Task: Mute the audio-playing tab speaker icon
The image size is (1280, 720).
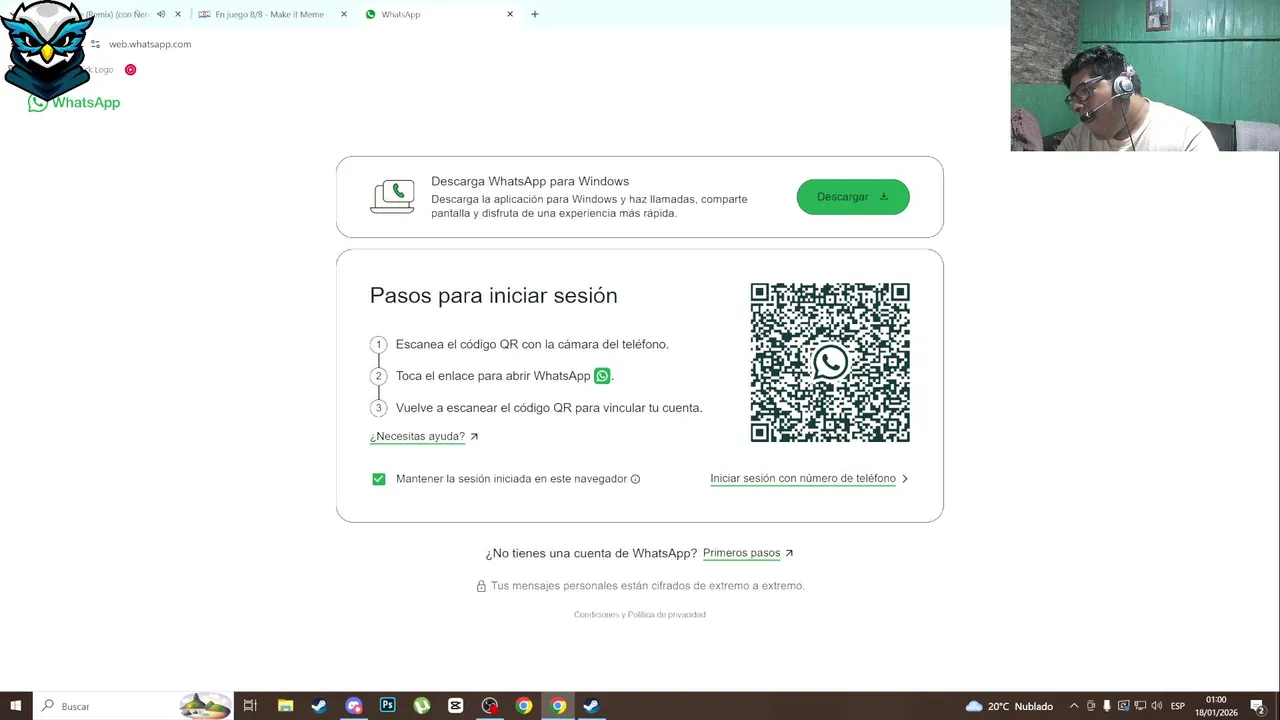Action: [161, 14]
